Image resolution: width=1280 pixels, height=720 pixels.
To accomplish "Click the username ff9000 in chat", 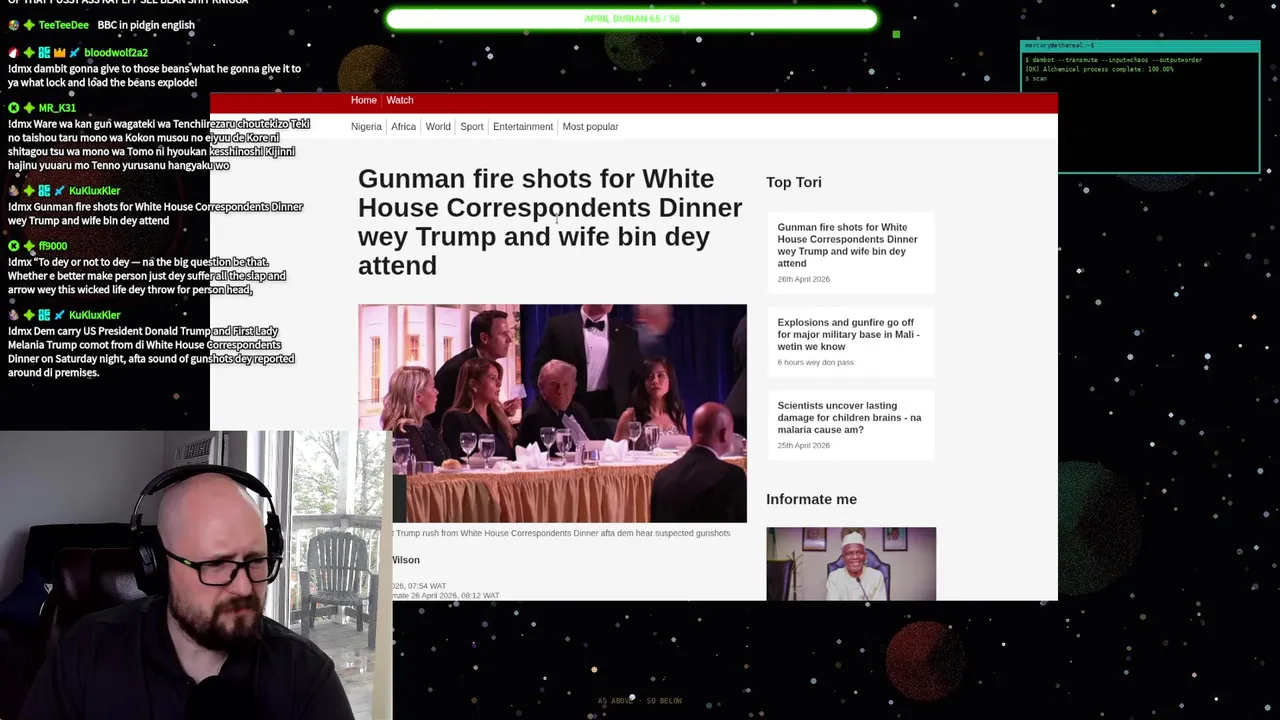I will tap(53, 246).
